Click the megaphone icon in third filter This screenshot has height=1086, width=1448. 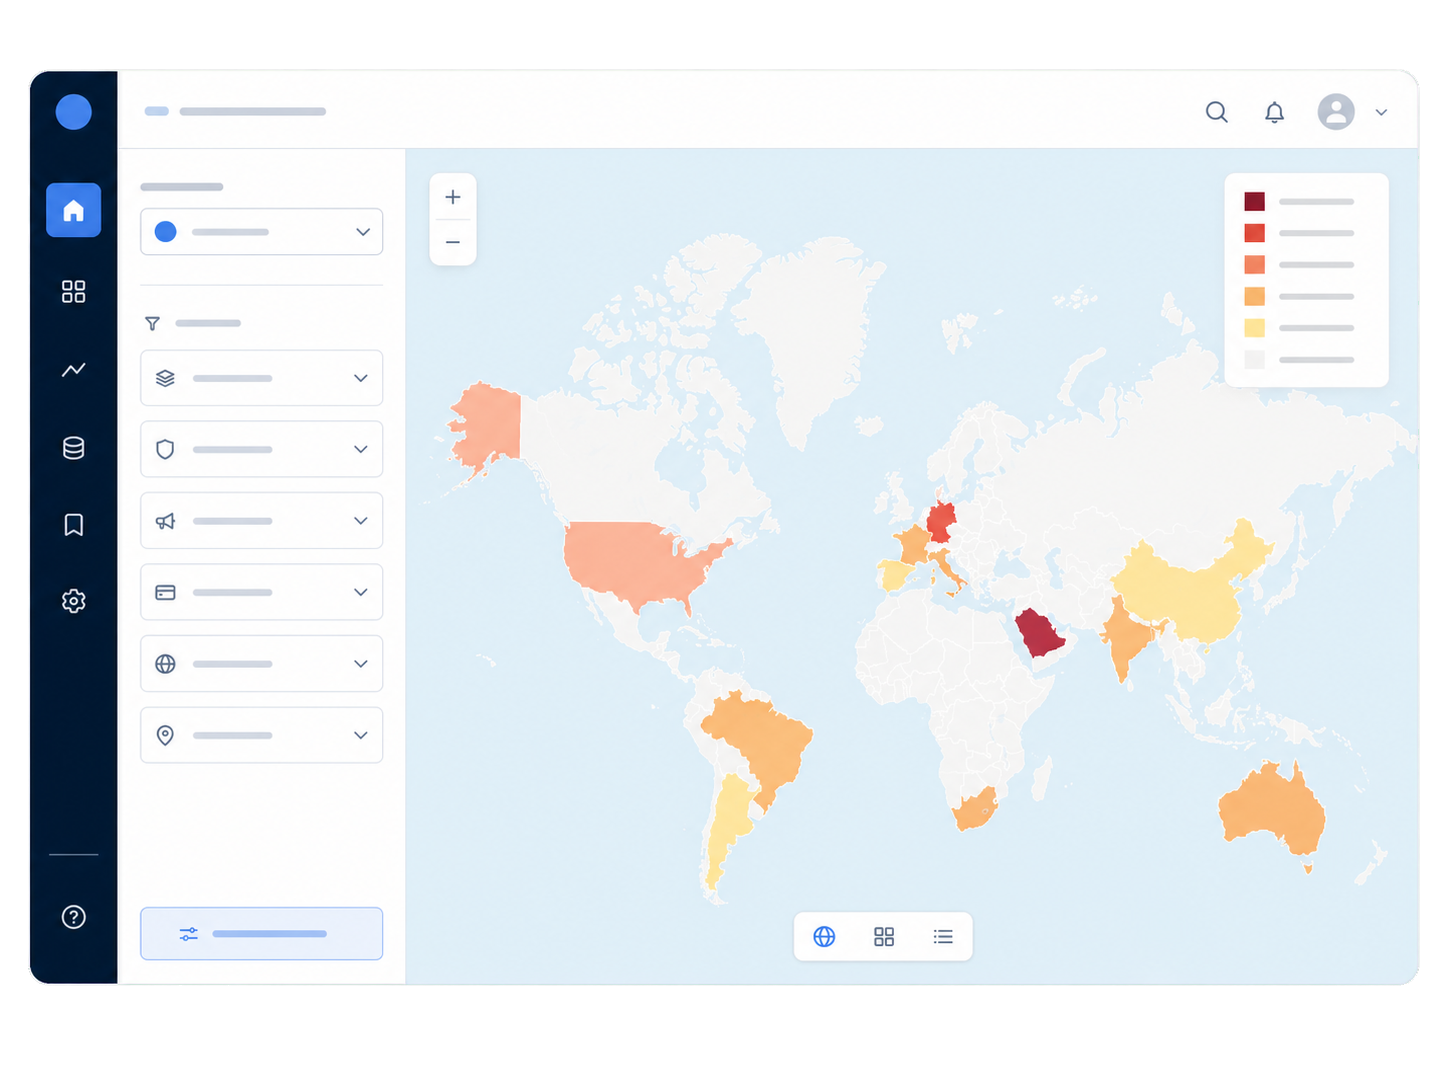[165, 521]
